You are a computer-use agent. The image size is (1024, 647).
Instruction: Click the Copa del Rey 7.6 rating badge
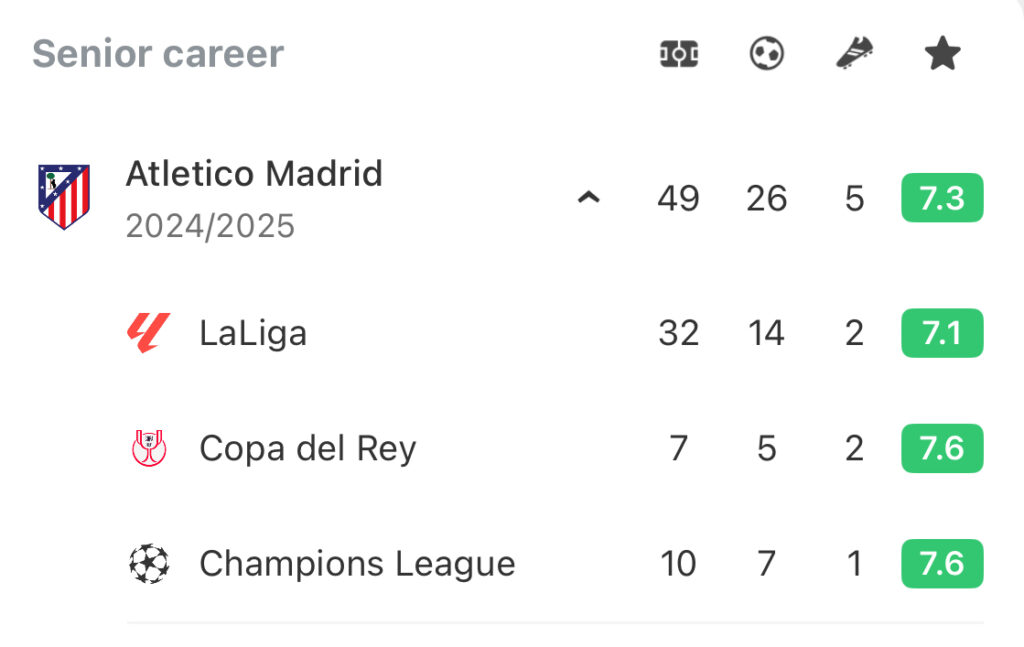coord(942,449)
